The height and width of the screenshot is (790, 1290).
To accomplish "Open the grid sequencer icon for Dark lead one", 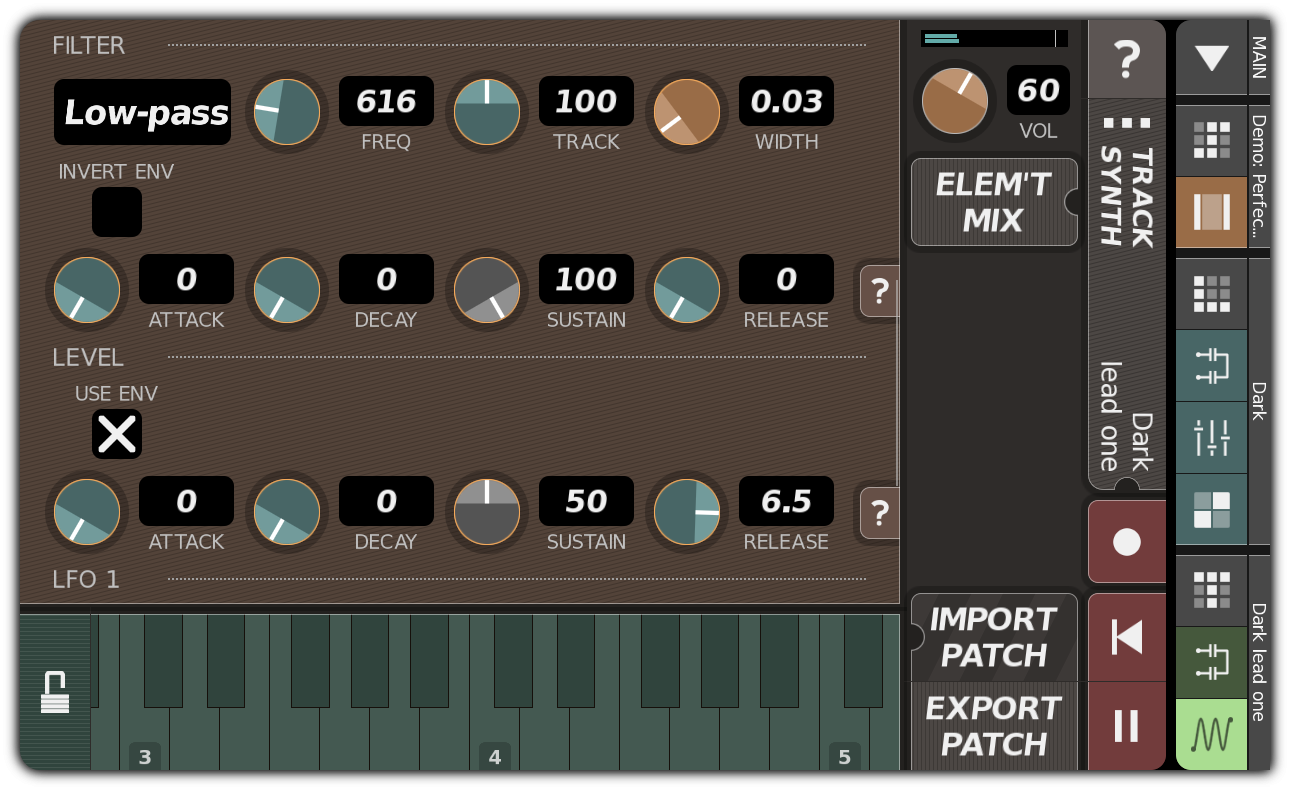I will [x=1211, y=590].
